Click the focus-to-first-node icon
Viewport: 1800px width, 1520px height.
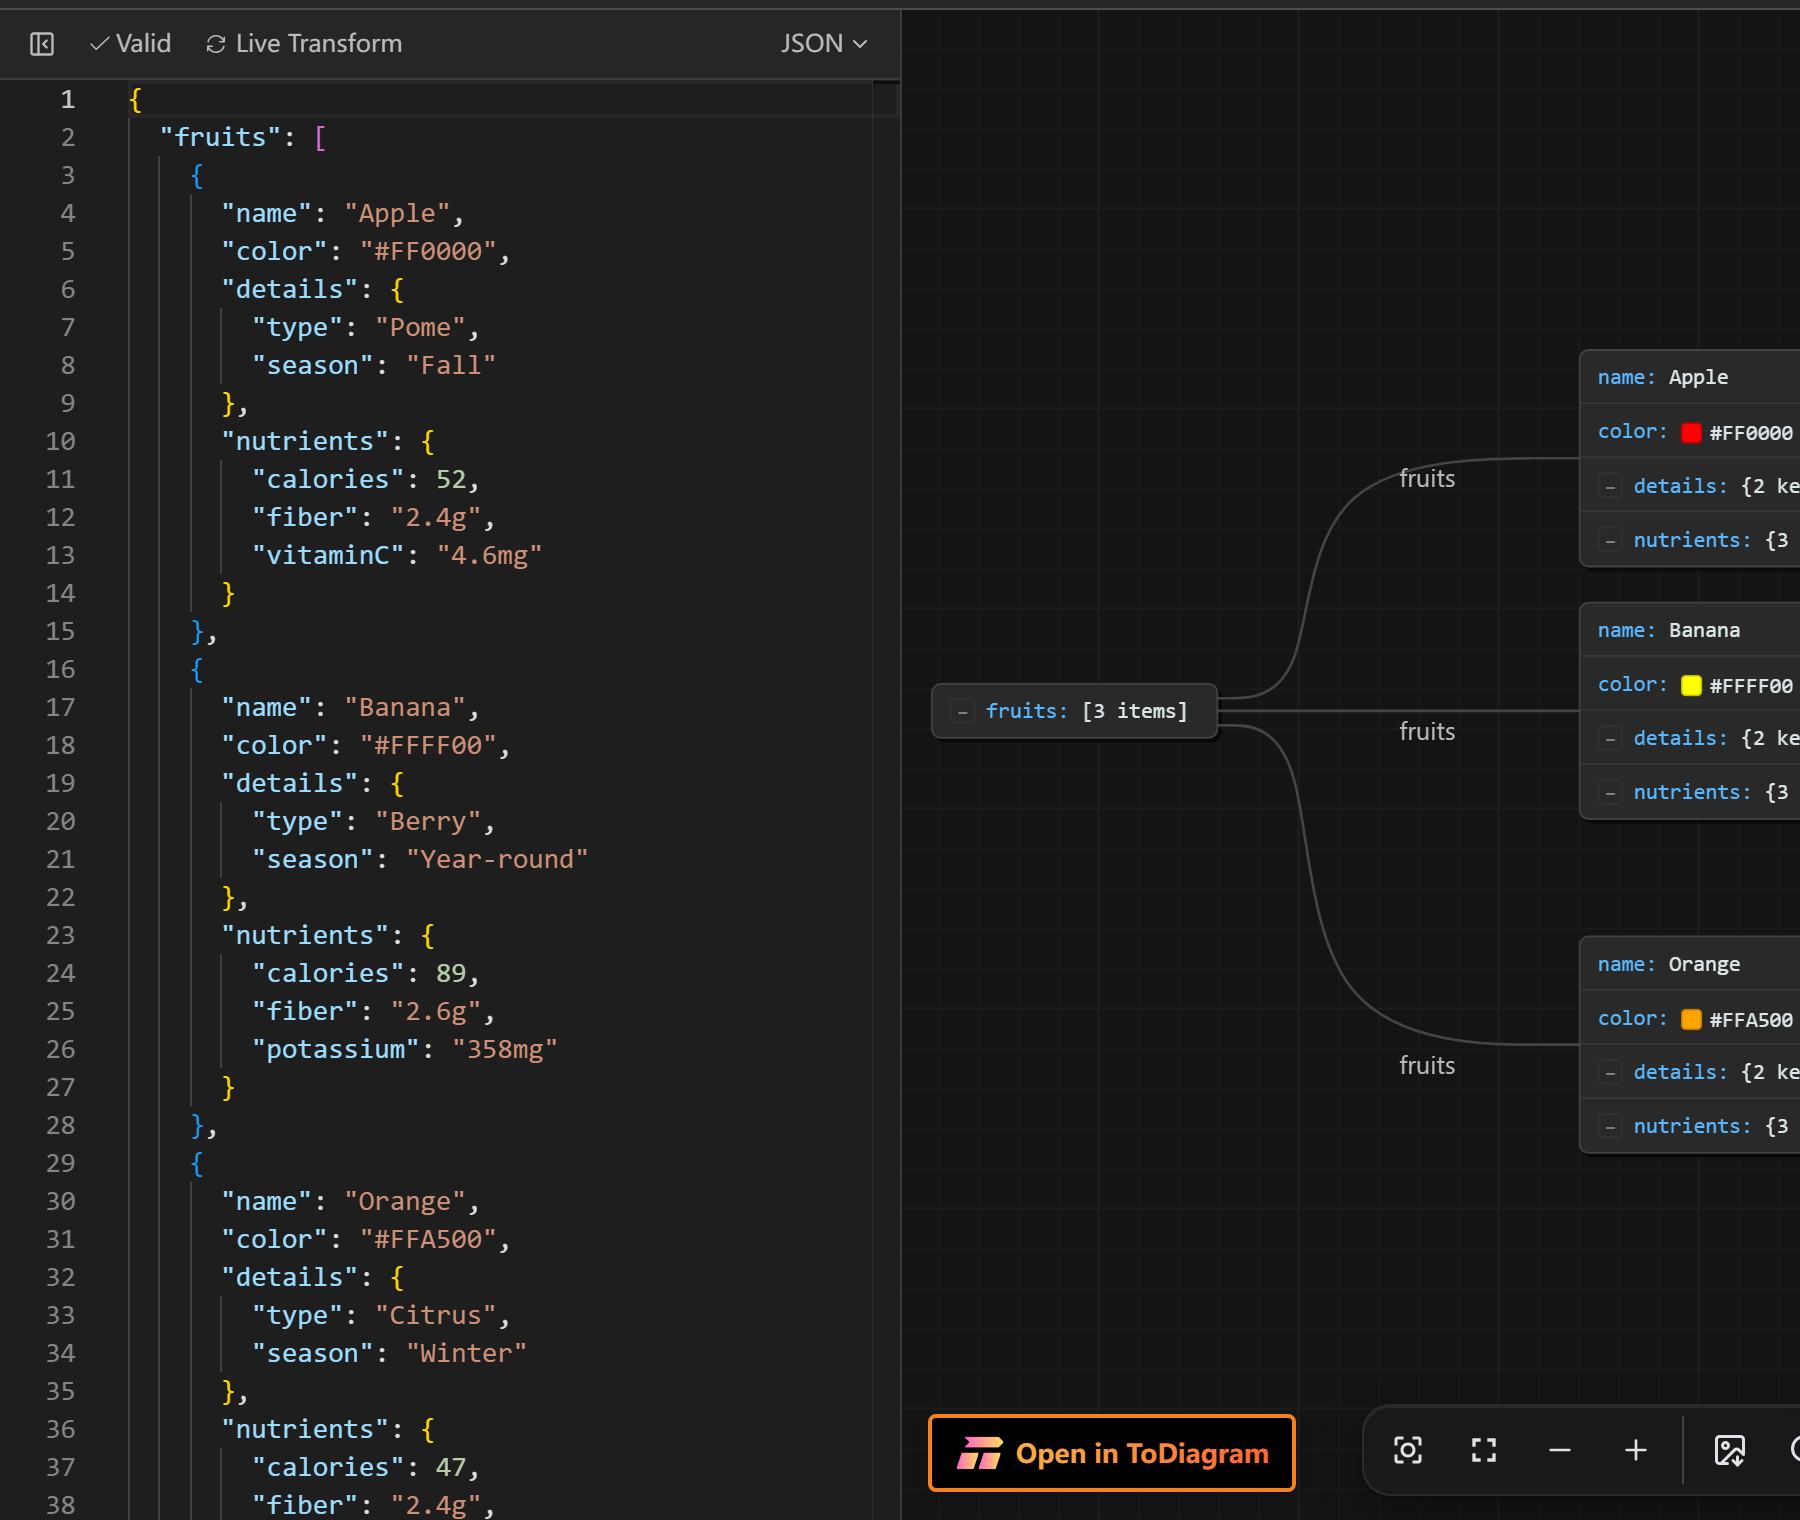click(x=1408, y=1450)
